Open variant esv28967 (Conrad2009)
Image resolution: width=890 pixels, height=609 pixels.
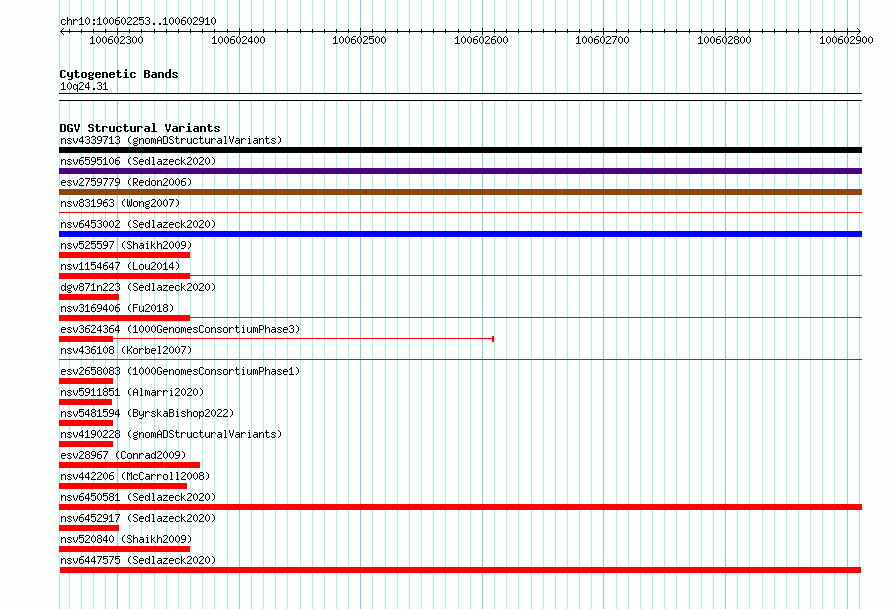(123, 455)
